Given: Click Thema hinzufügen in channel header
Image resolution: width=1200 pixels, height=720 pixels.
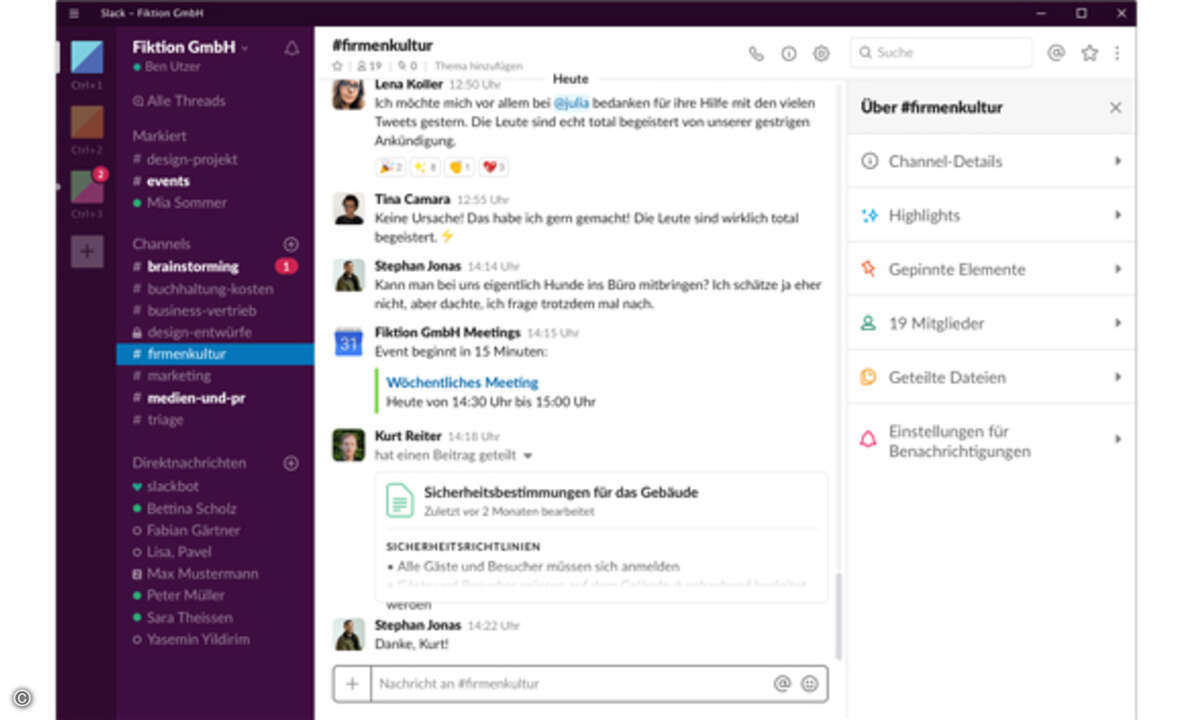Looking at the screenshot, I should click(478, 66).
